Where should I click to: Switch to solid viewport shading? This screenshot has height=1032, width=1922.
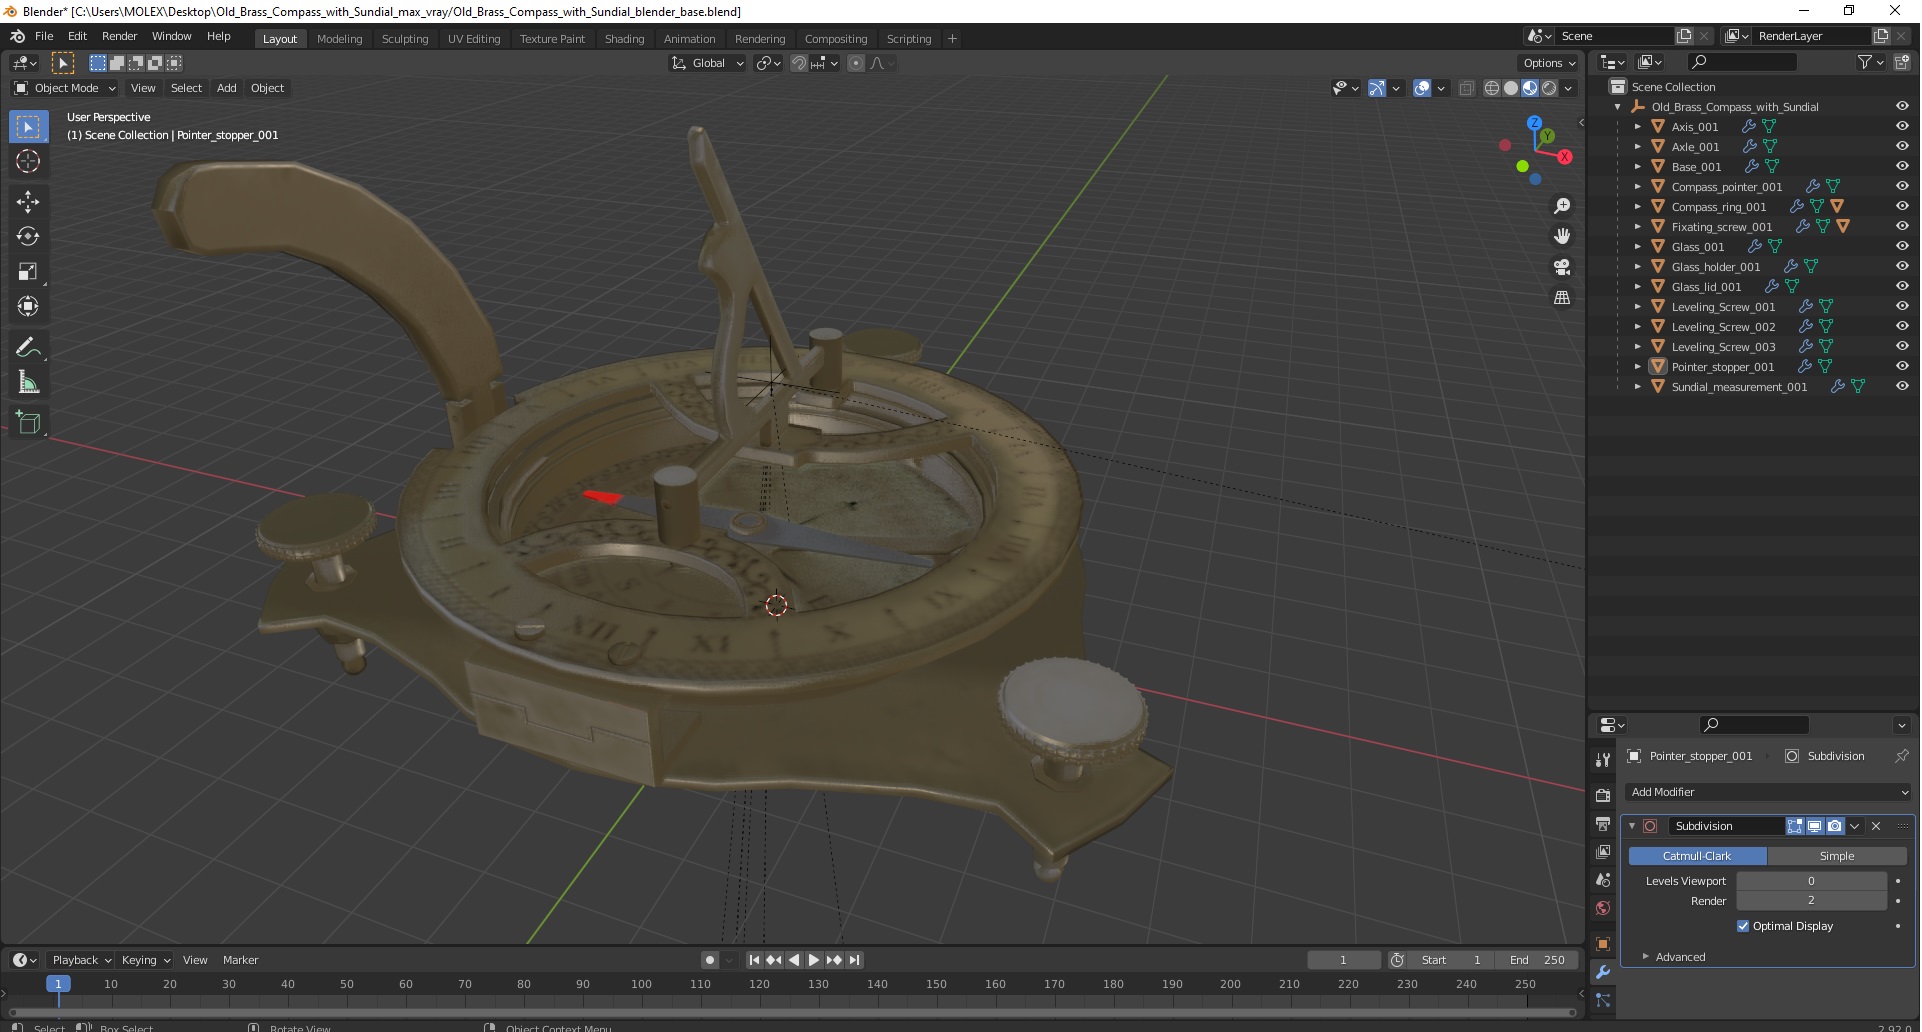point(1511,88)
